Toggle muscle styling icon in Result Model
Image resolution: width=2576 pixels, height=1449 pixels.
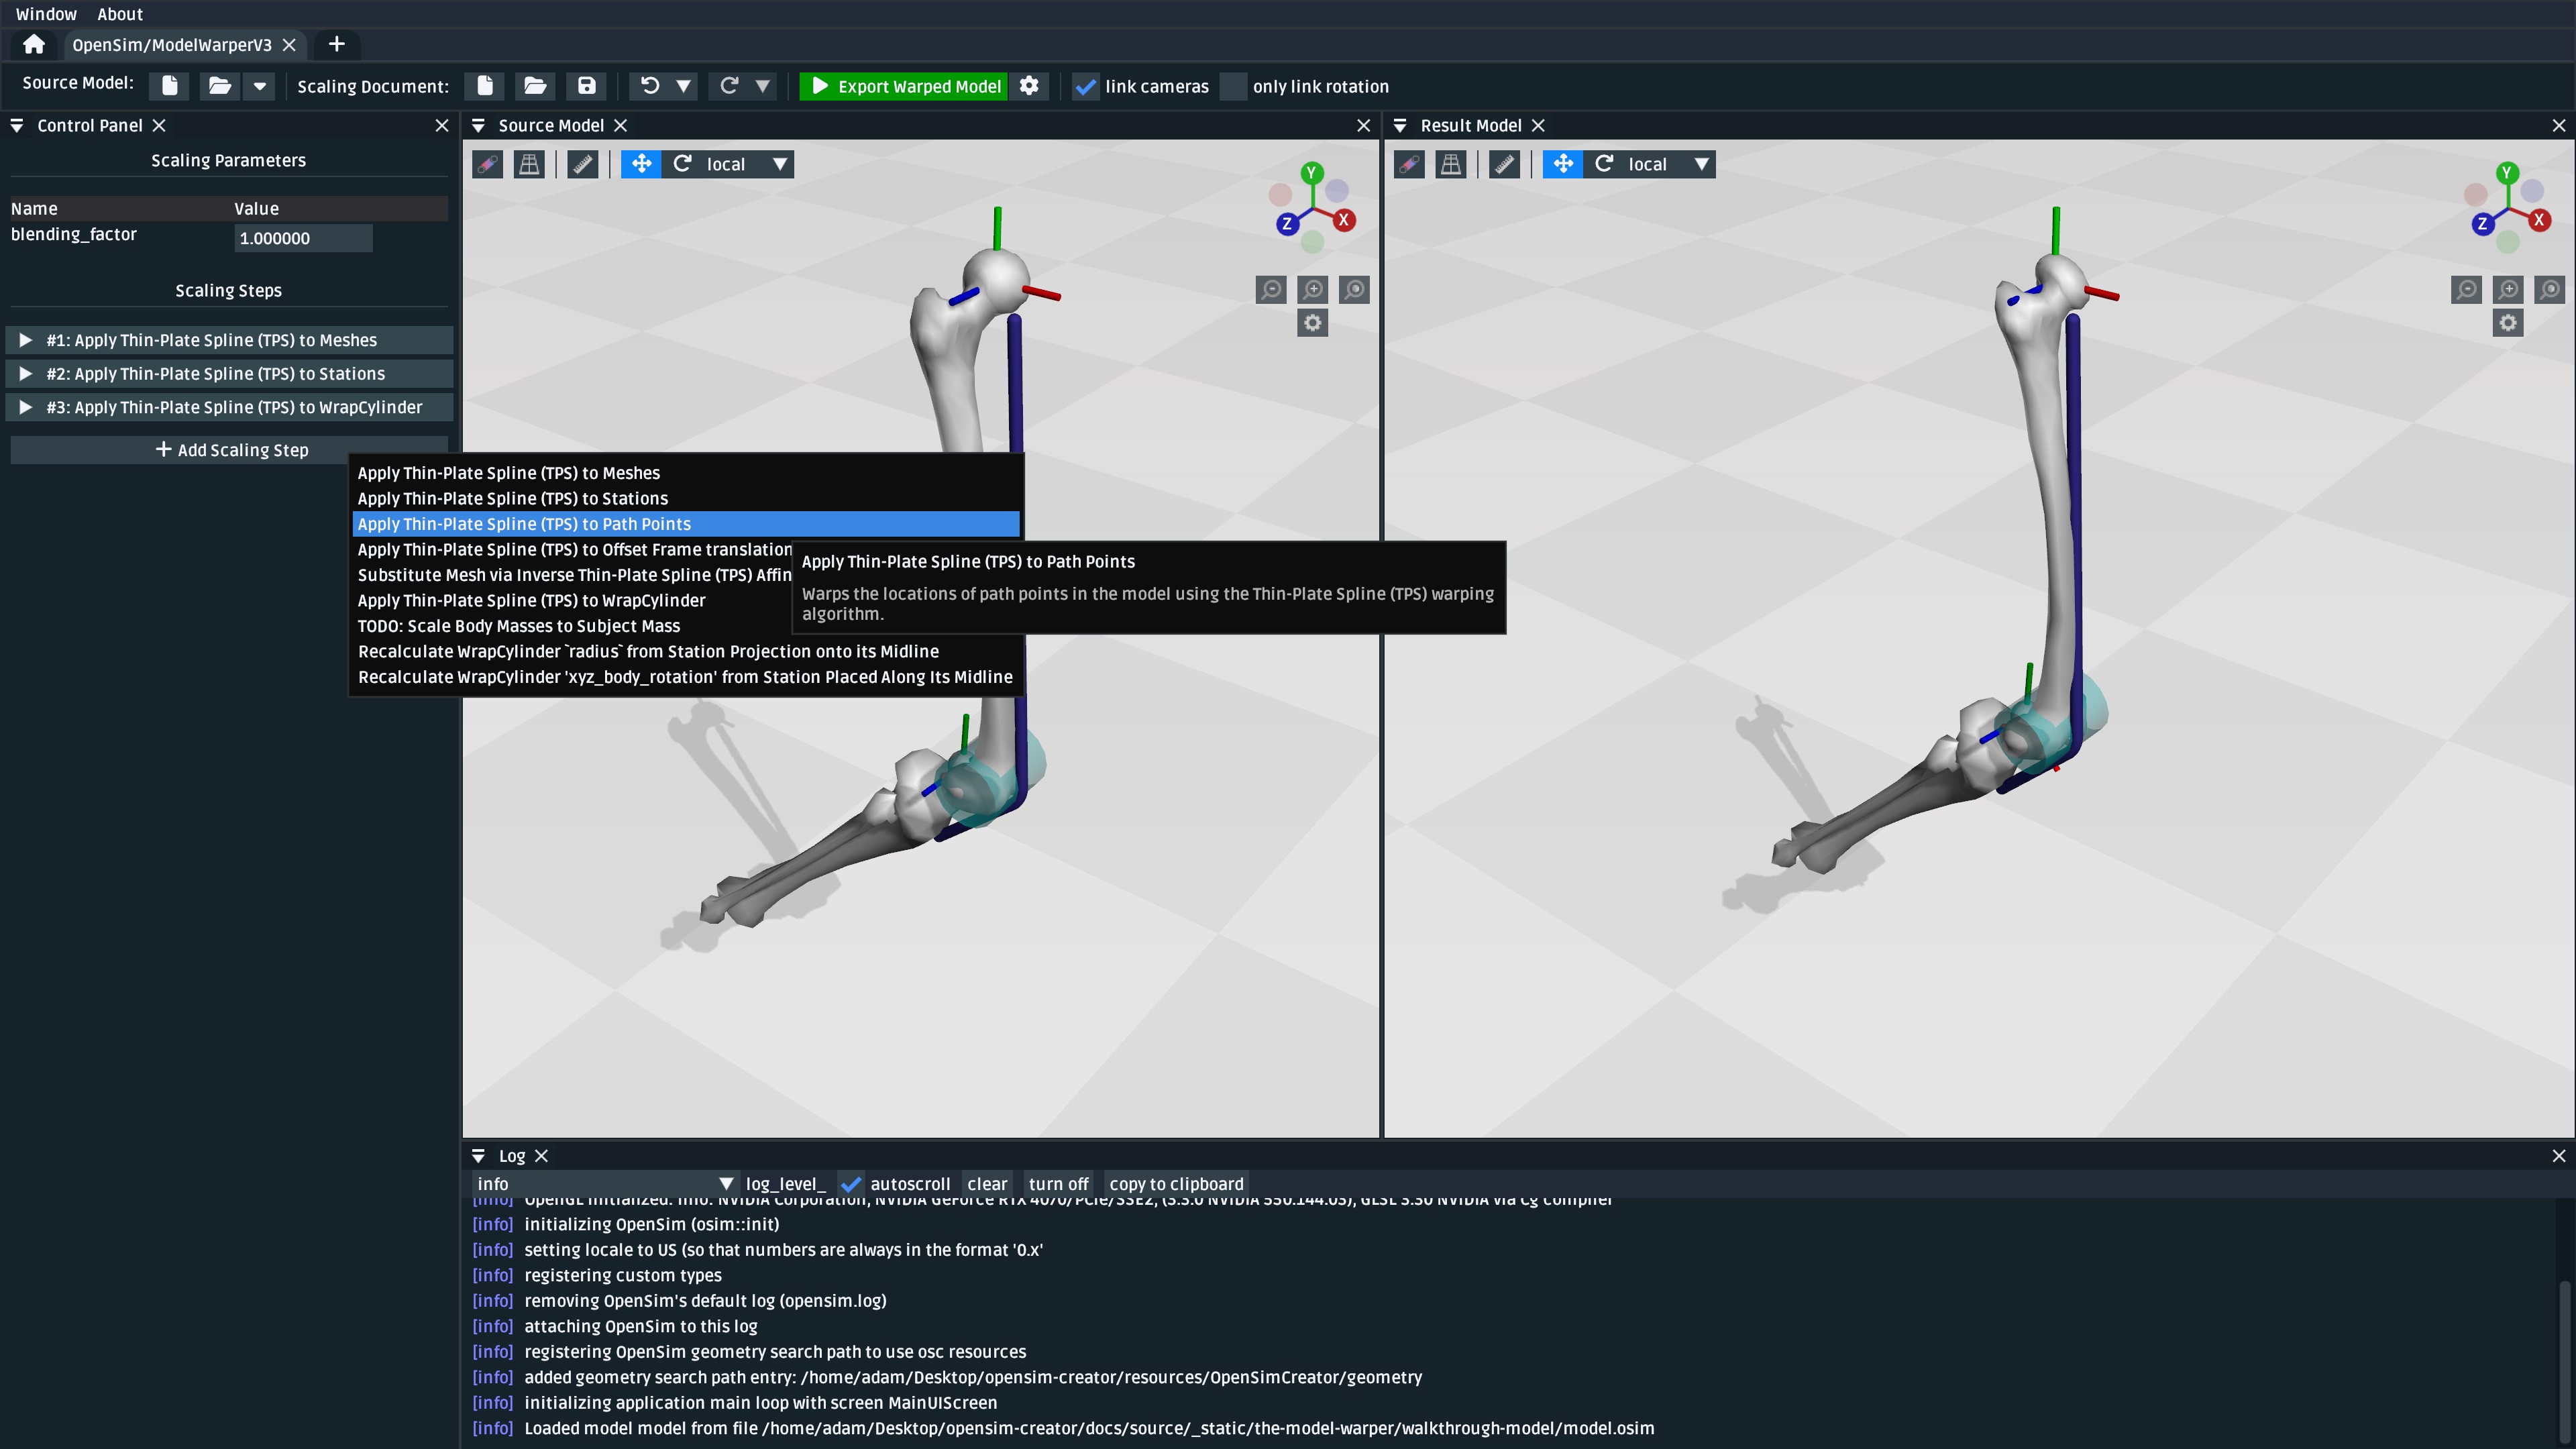(x=1409, y=164)
